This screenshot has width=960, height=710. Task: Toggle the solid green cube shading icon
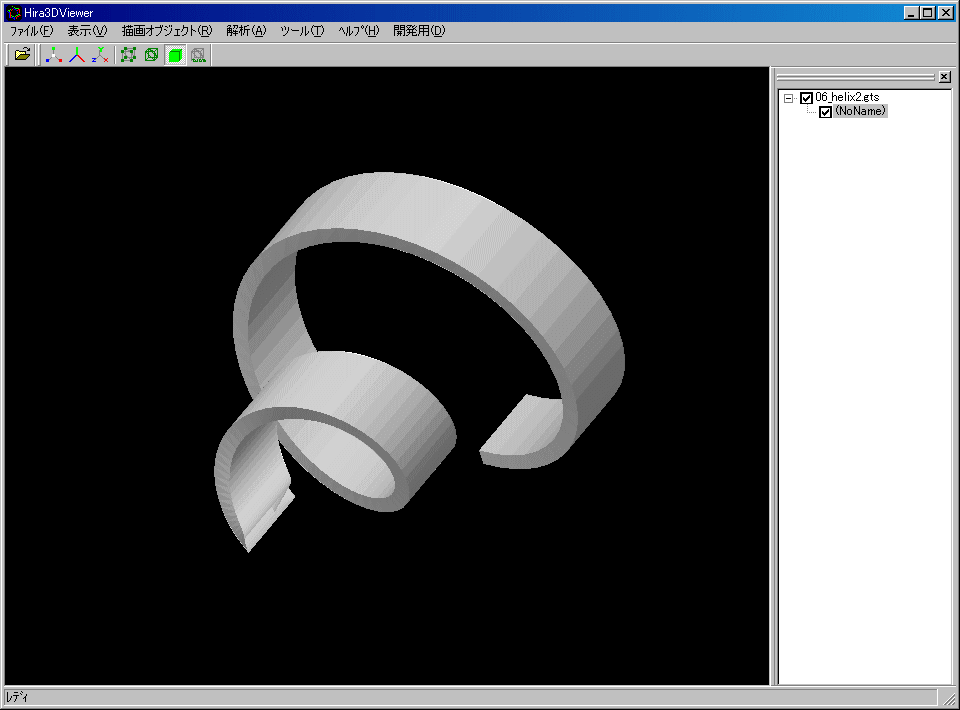tap(175, 55)
